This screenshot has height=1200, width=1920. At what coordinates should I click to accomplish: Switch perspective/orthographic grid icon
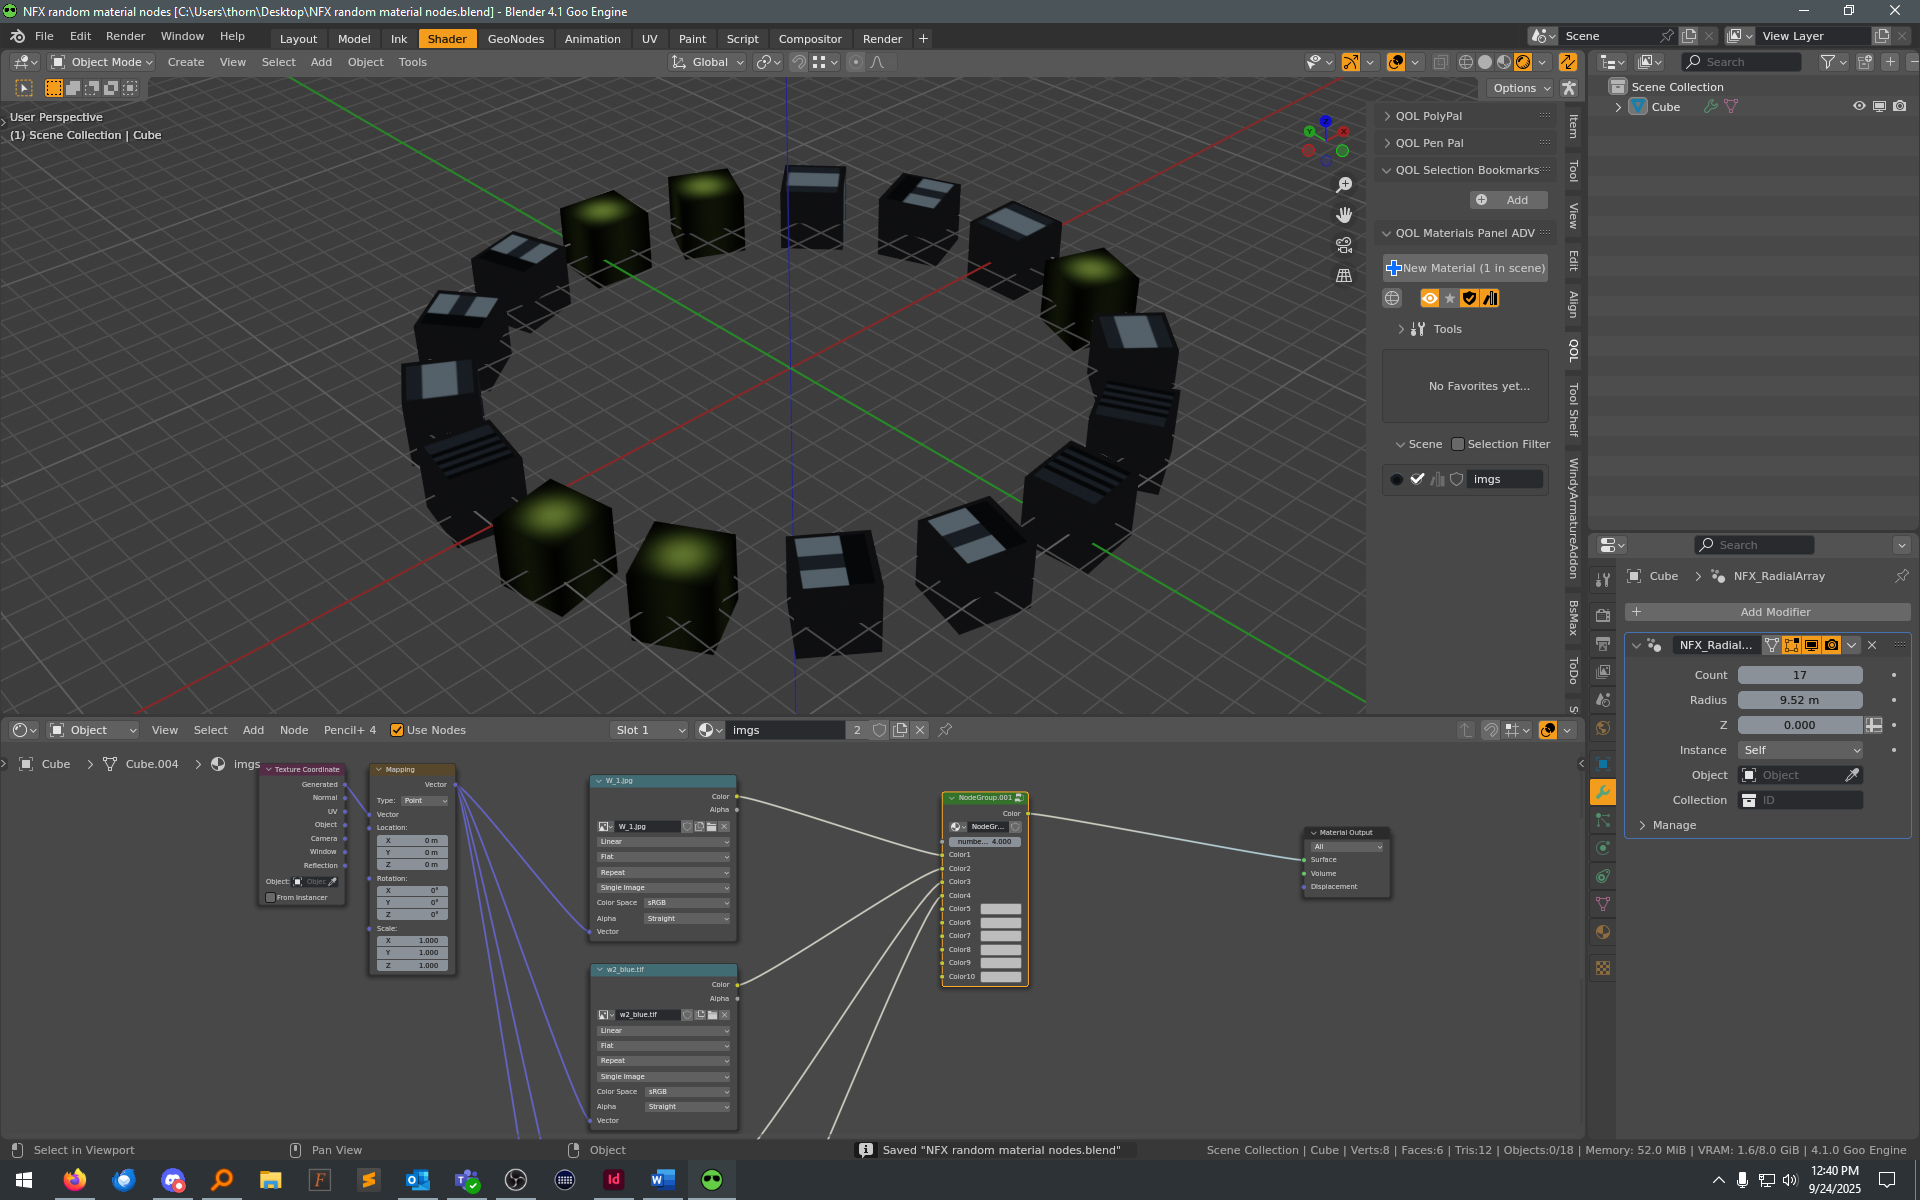point(1344,275)
